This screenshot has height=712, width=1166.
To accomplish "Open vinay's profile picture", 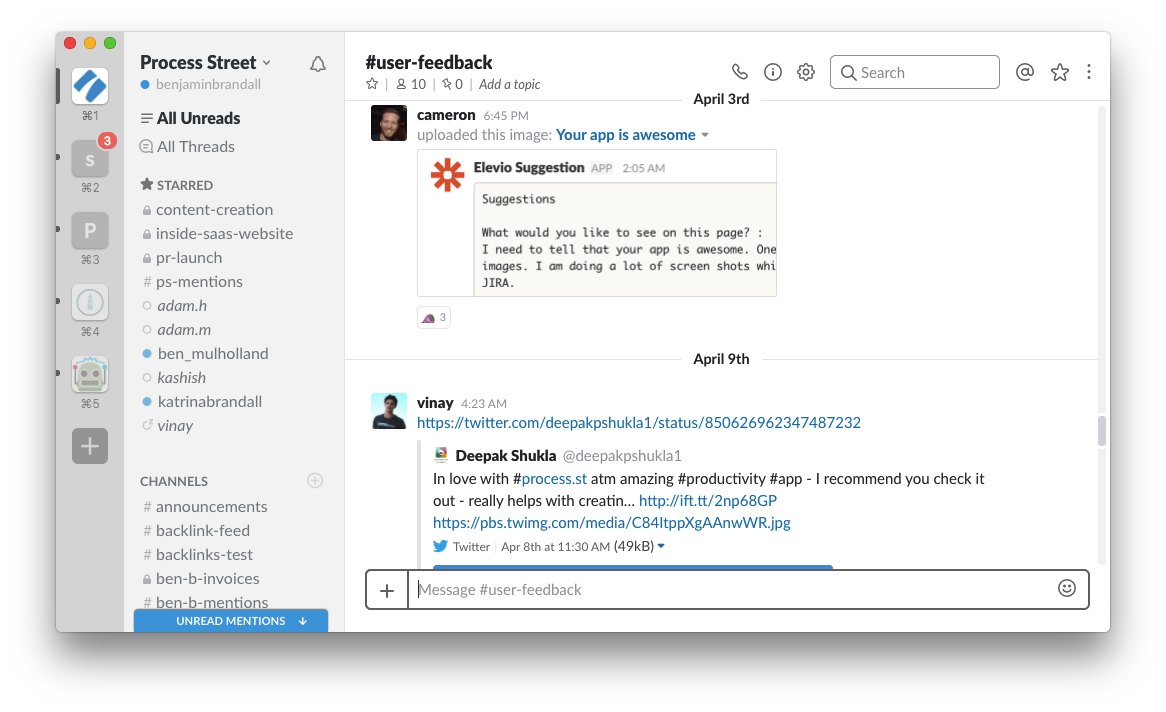I will point(389,411).
